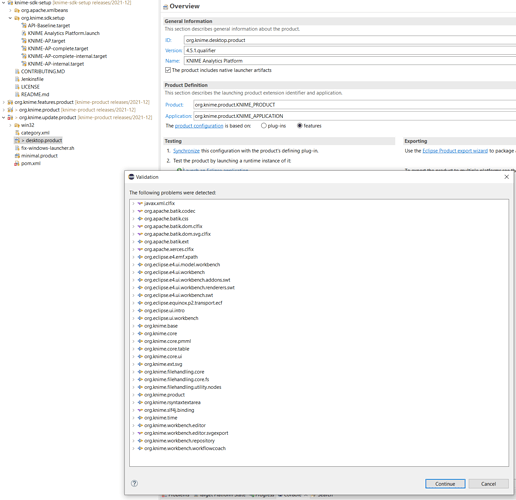Select the plug-ins radio button
Viewport: 516px width, 500px height.
(264, 126)
